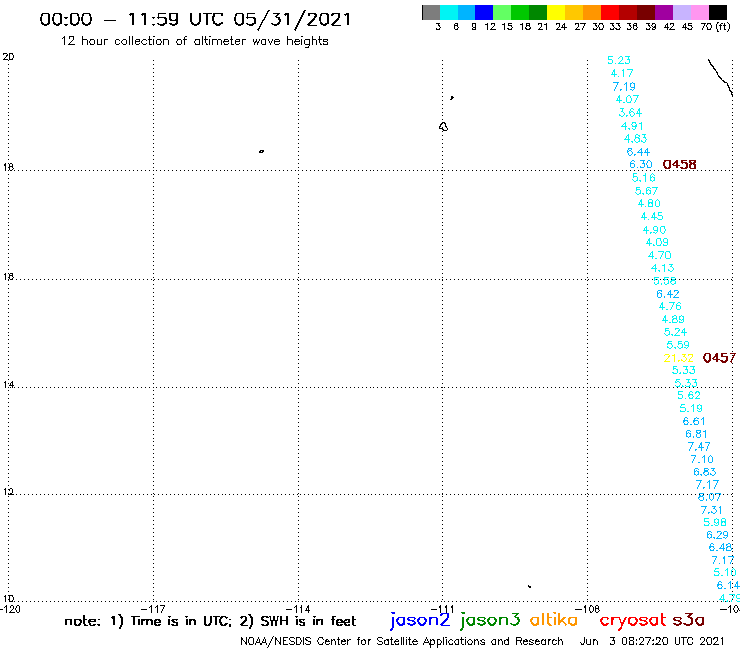Click the 4.80 wave height value

649,203
